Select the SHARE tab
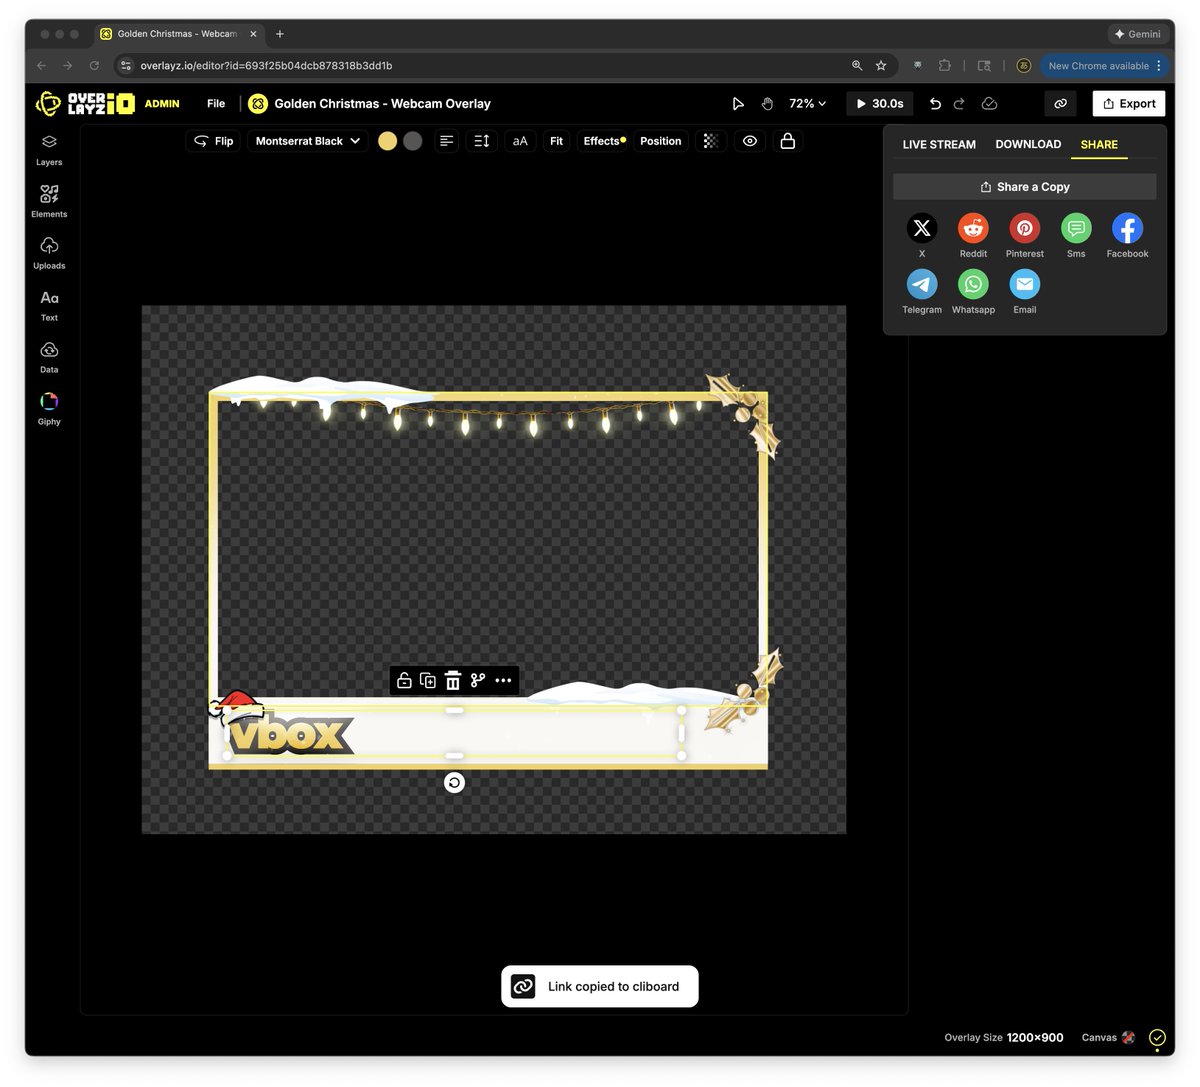This screenshot has width=1200, height=1087. [1099, 145]
